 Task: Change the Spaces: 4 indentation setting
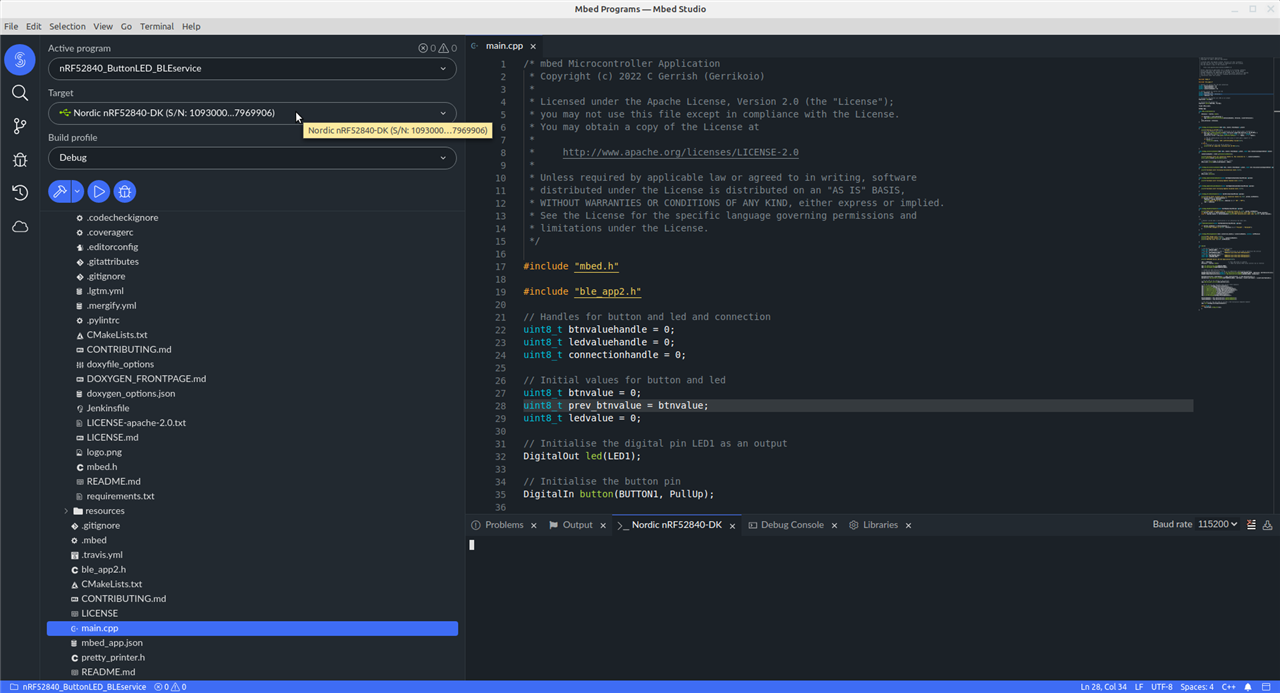tap(1197, 687)
